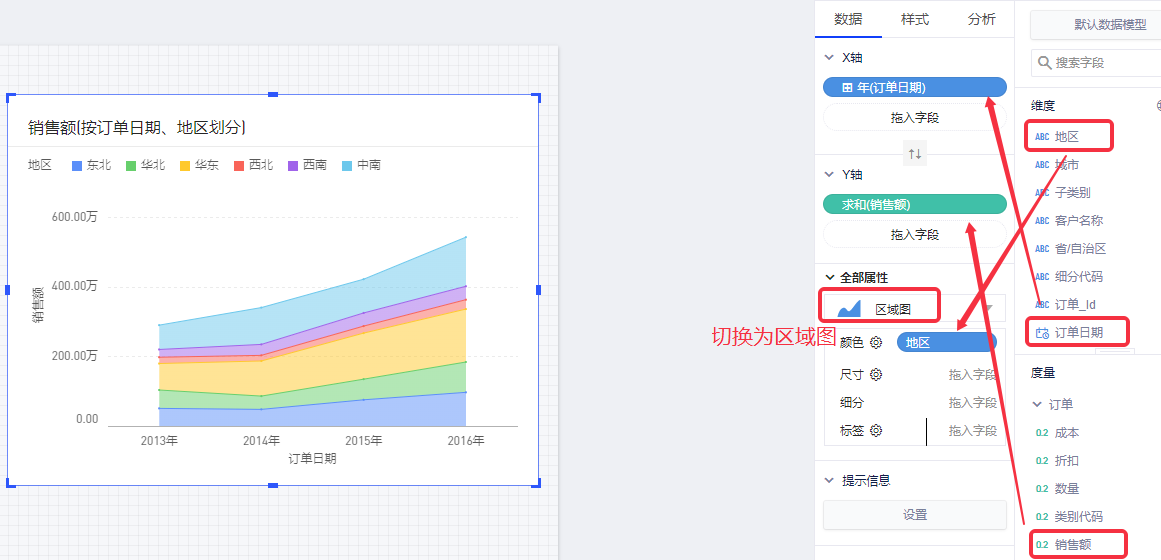This screenshot has height=560, width=1161.
Task: Click the search magnifier icon in field search
Action: point(1045,63)
